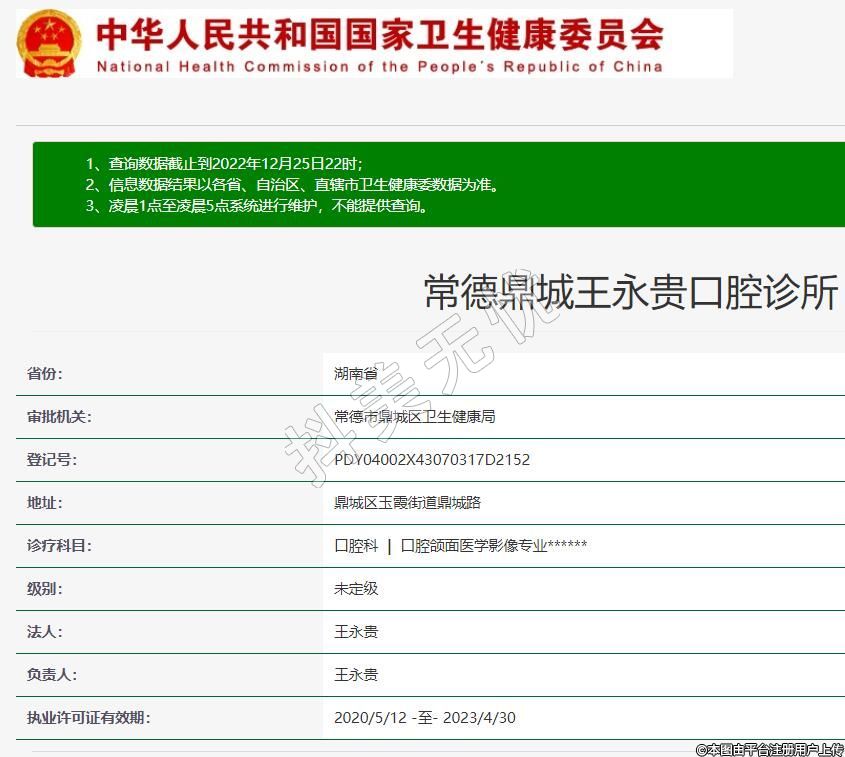Click the copyright watermark at bottom right

click(x=769, y=749)
